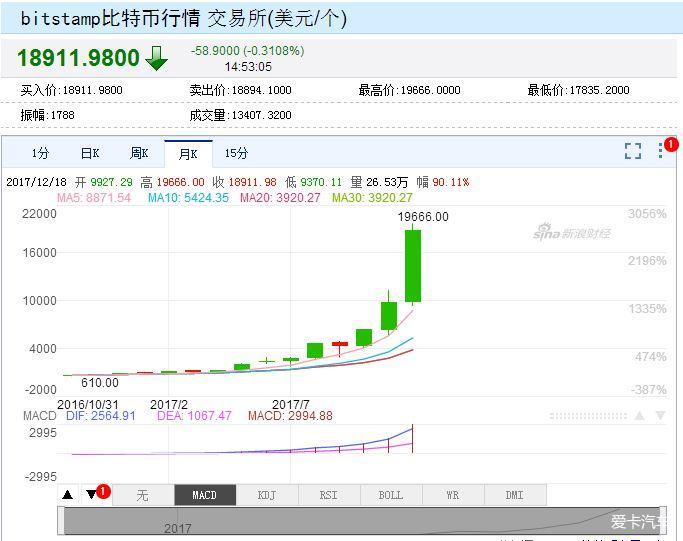Click the MA5: 8871.54 legend
This screenshot has width=683, height=541.
pos(94,198)
